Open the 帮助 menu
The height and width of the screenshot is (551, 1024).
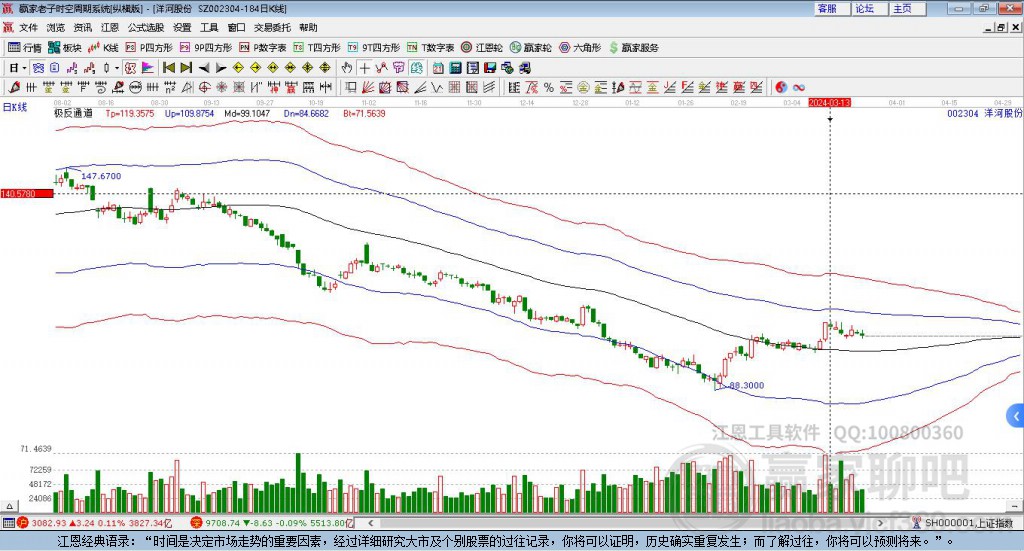(x=308, y=27)
